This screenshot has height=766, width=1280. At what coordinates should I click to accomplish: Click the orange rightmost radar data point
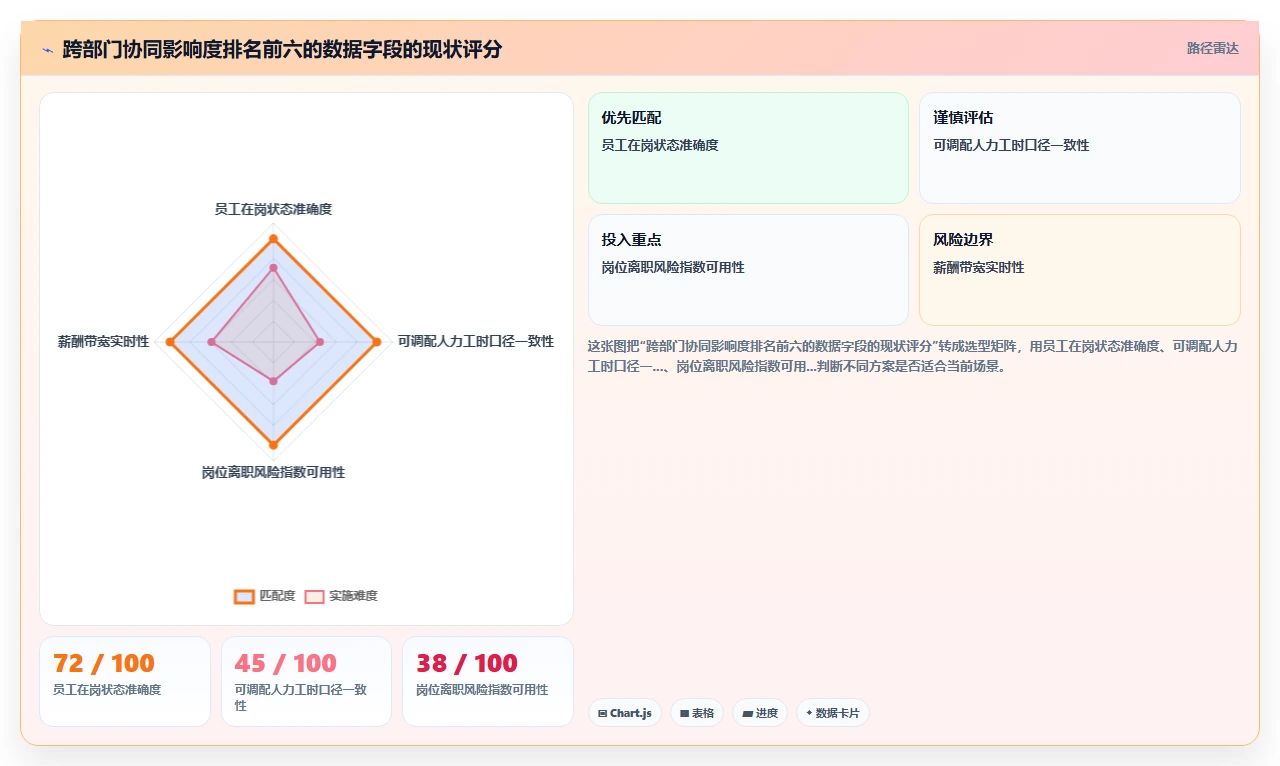[x=377, y=342]
